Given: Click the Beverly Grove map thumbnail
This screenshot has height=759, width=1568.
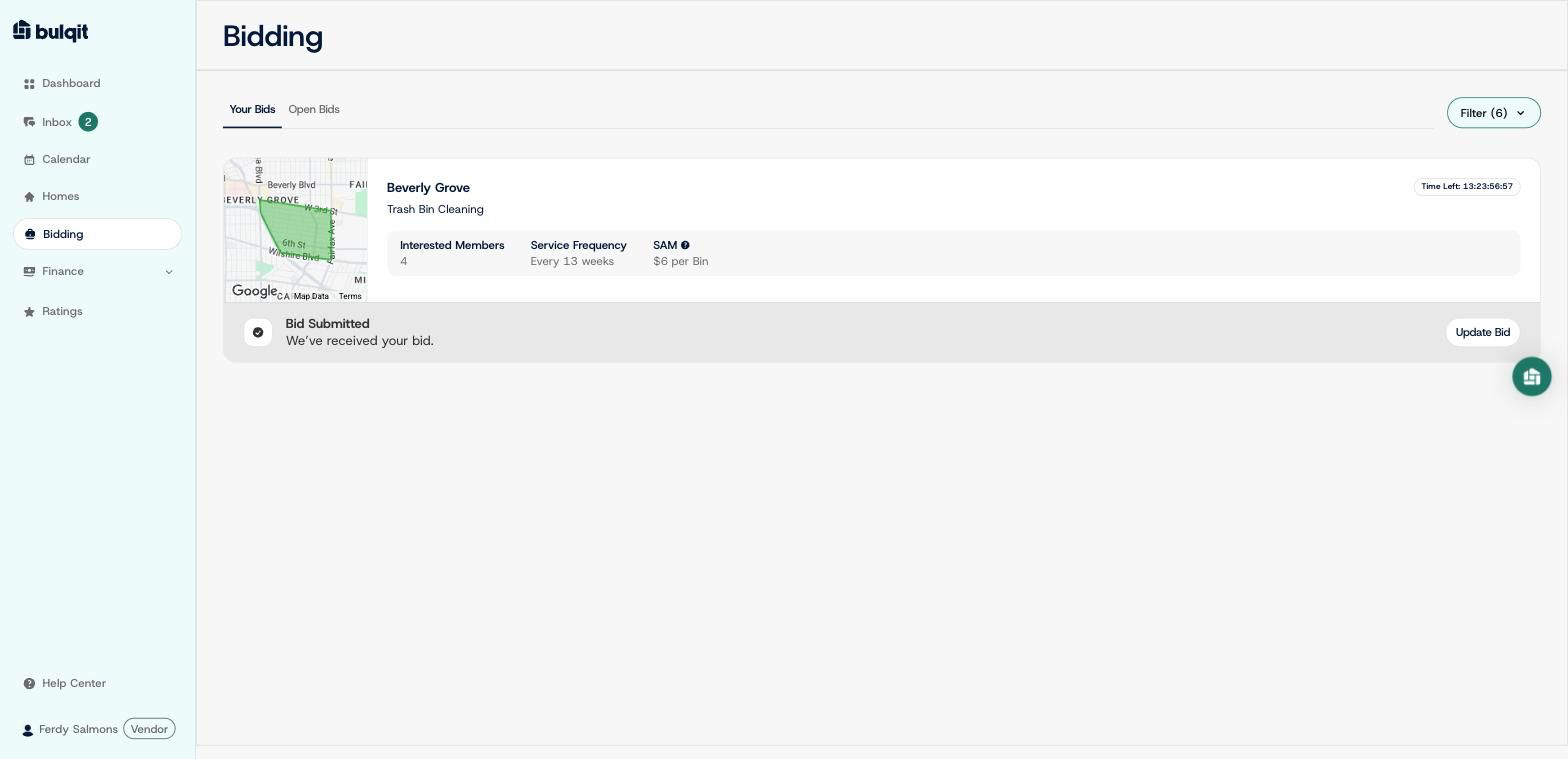Looking at the screenshot, I should coord(296,230).
